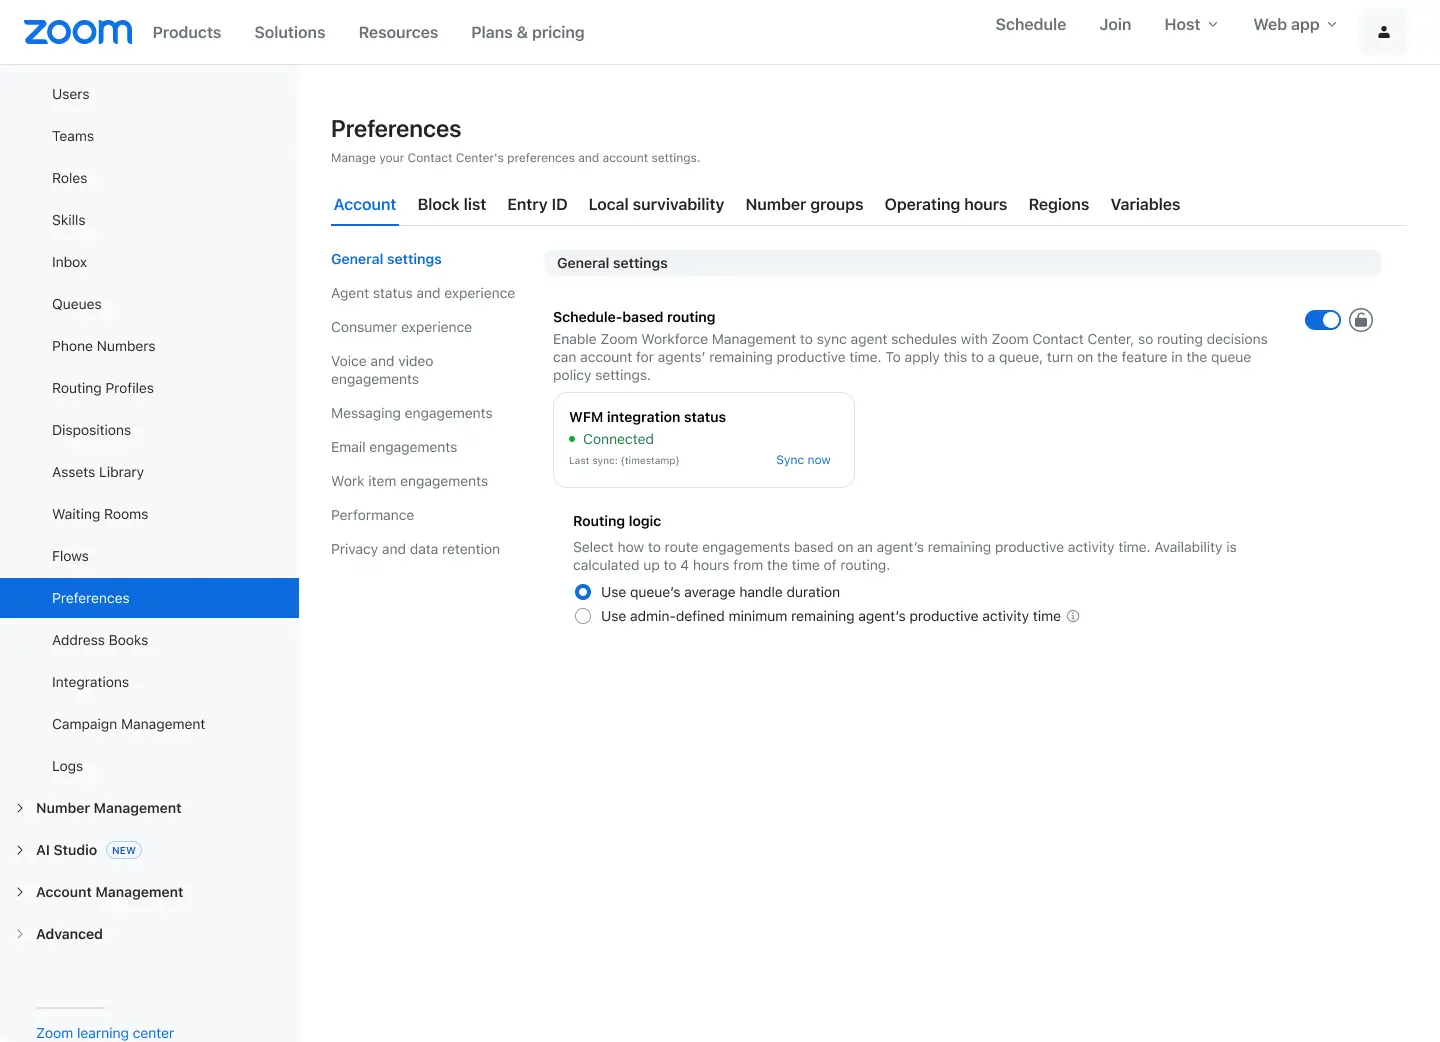Open Operating hours tab
1440x1042 pixels.
click(946, 204)
